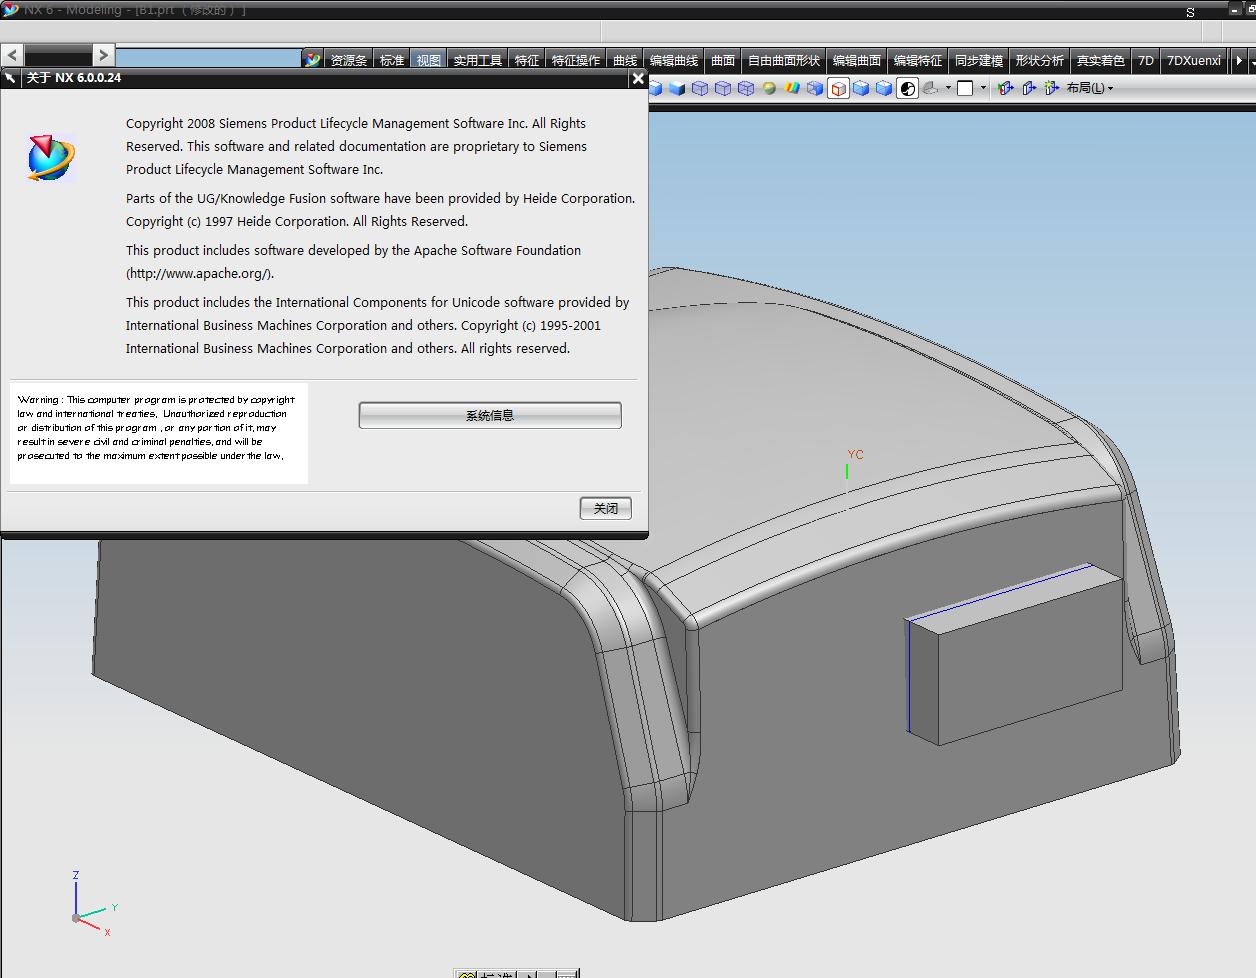Switch to the 曲线 tab
The width and height of the screenshot is (1256, 978).
[625, 60]
